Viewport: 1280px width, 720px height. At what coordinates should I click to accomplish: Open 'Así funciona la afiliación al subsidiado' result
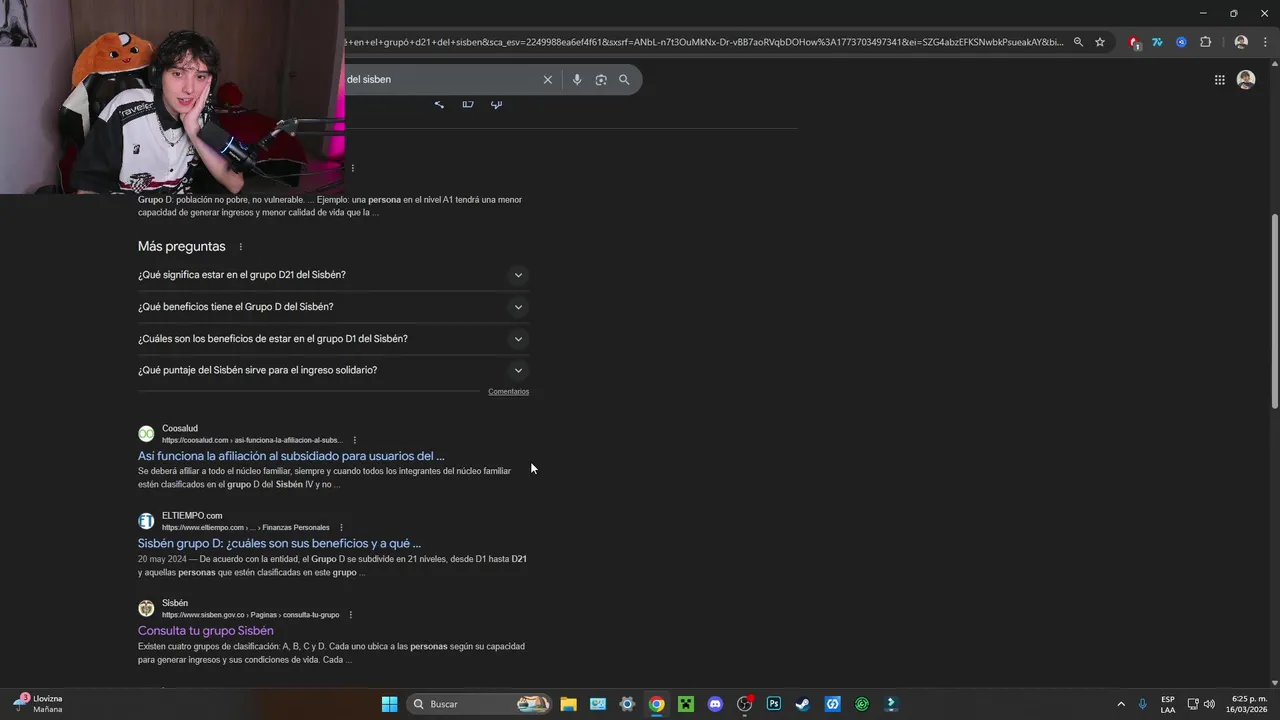pos(291,456)
